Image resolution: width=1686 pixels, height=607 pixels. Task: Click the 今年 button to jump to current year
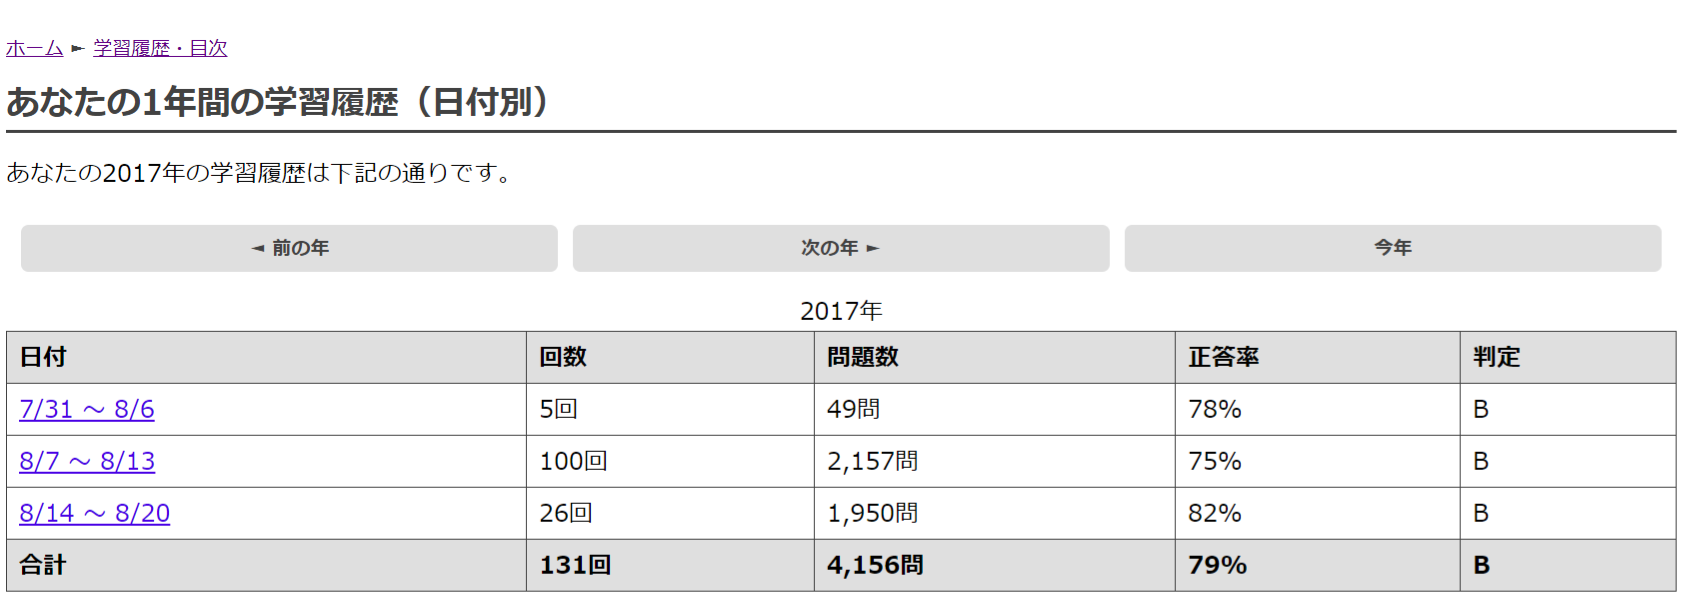(x=1392, y=248)
